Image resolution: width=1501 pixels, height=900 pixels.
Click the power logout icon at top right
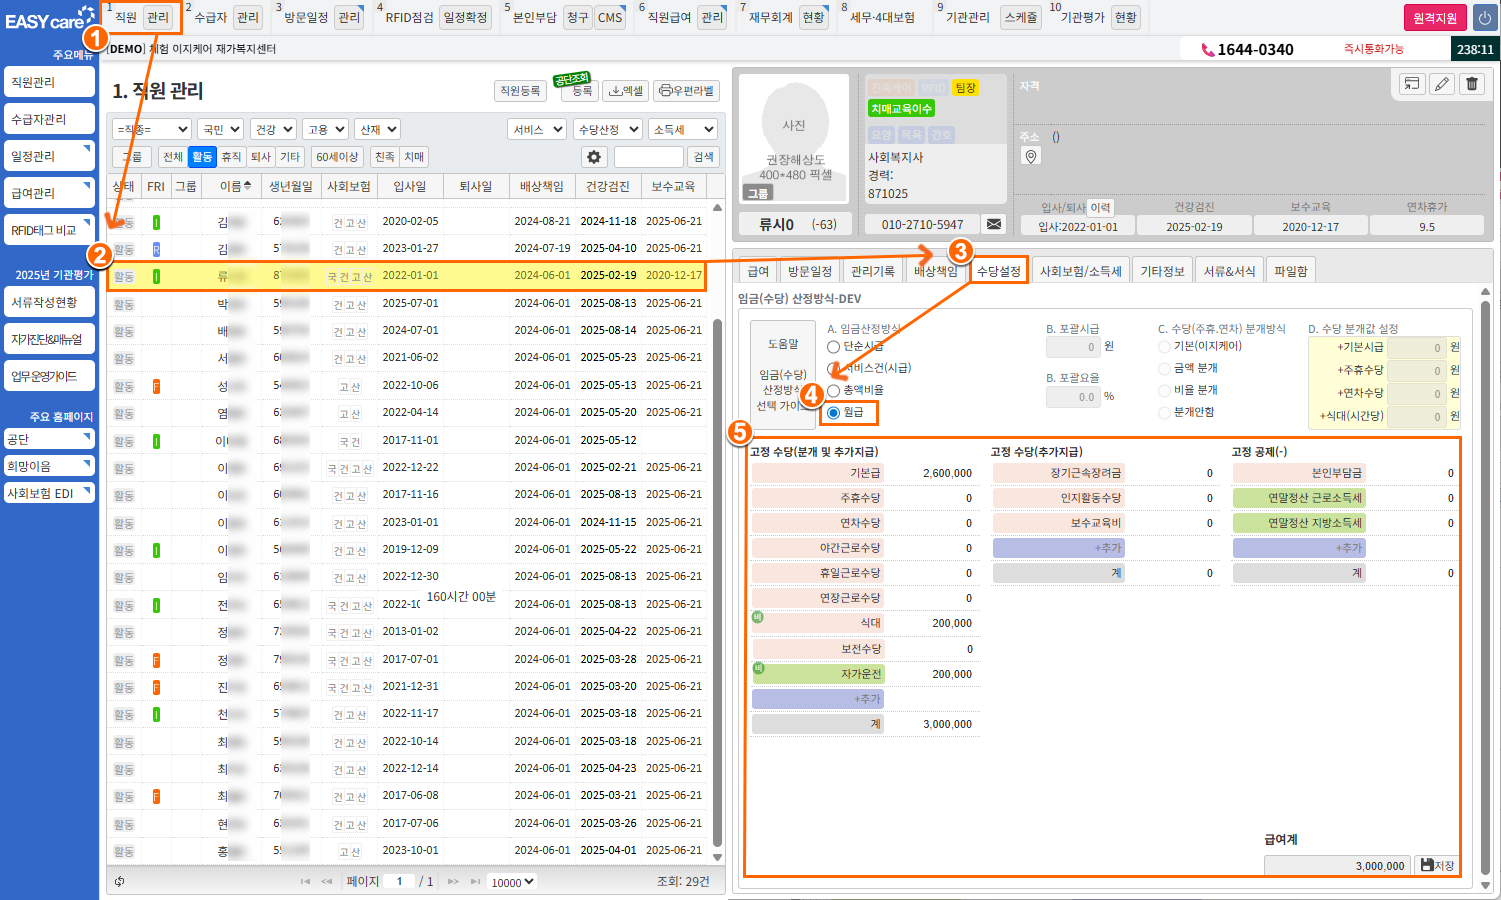point(1484,18)
